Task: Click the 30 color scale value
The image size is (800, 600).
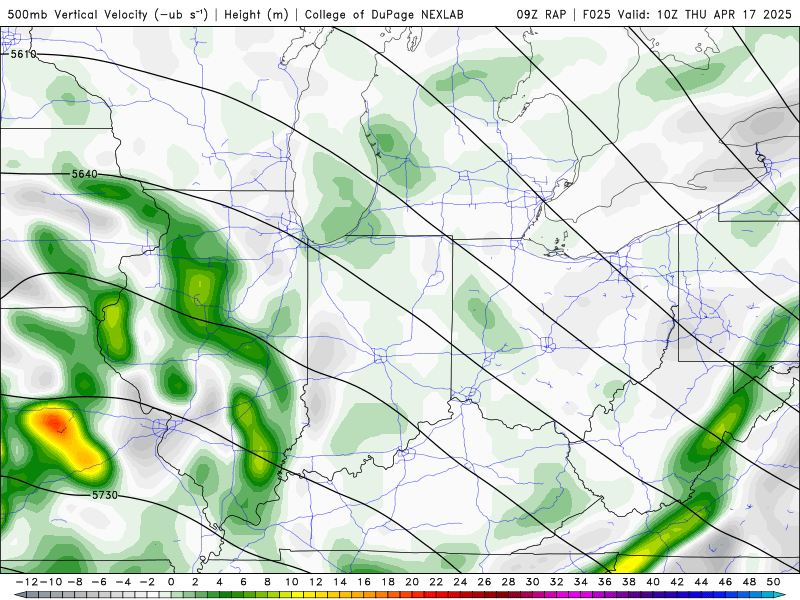Action: pyautogui.click(x=532, y=582)
